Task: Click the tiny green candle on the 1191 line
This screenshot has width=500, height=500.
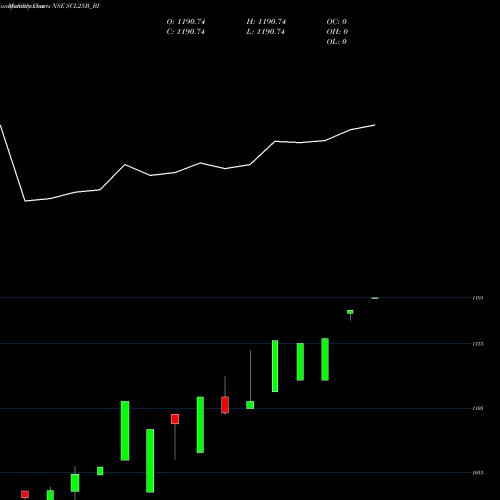Action: pos(375,298)
